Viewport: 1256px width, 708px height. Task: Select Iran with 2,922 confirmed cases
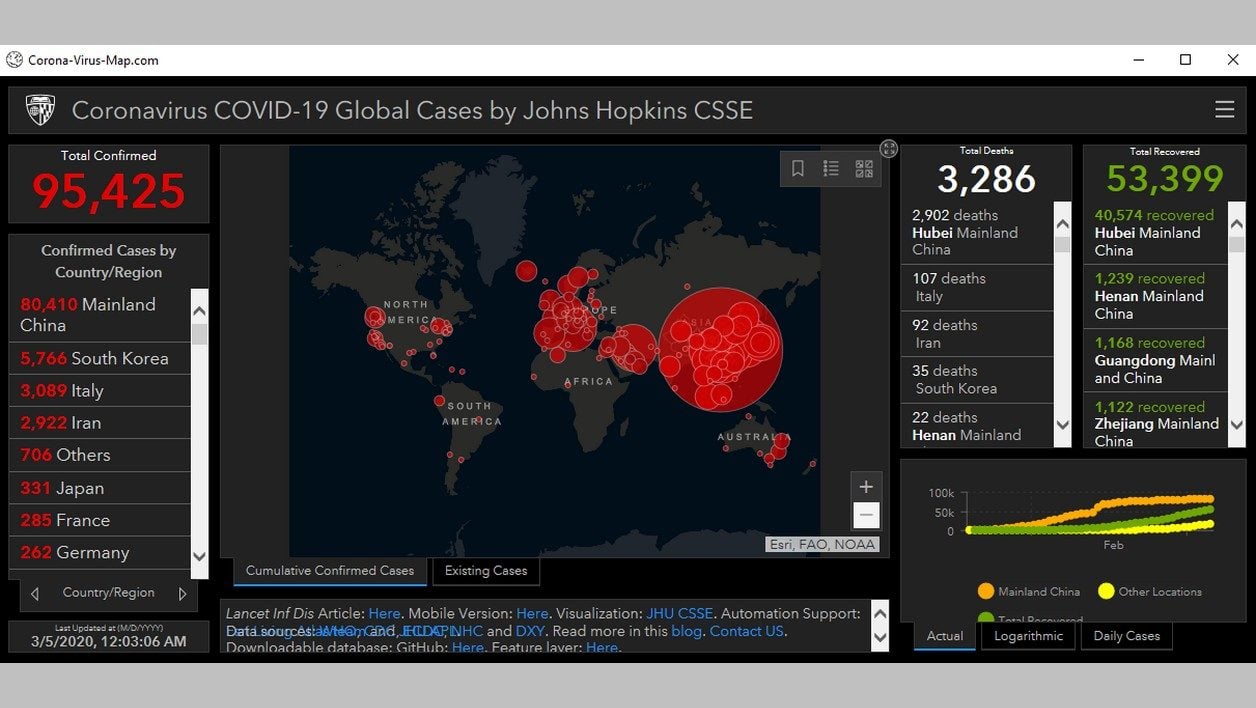point(100,423)
